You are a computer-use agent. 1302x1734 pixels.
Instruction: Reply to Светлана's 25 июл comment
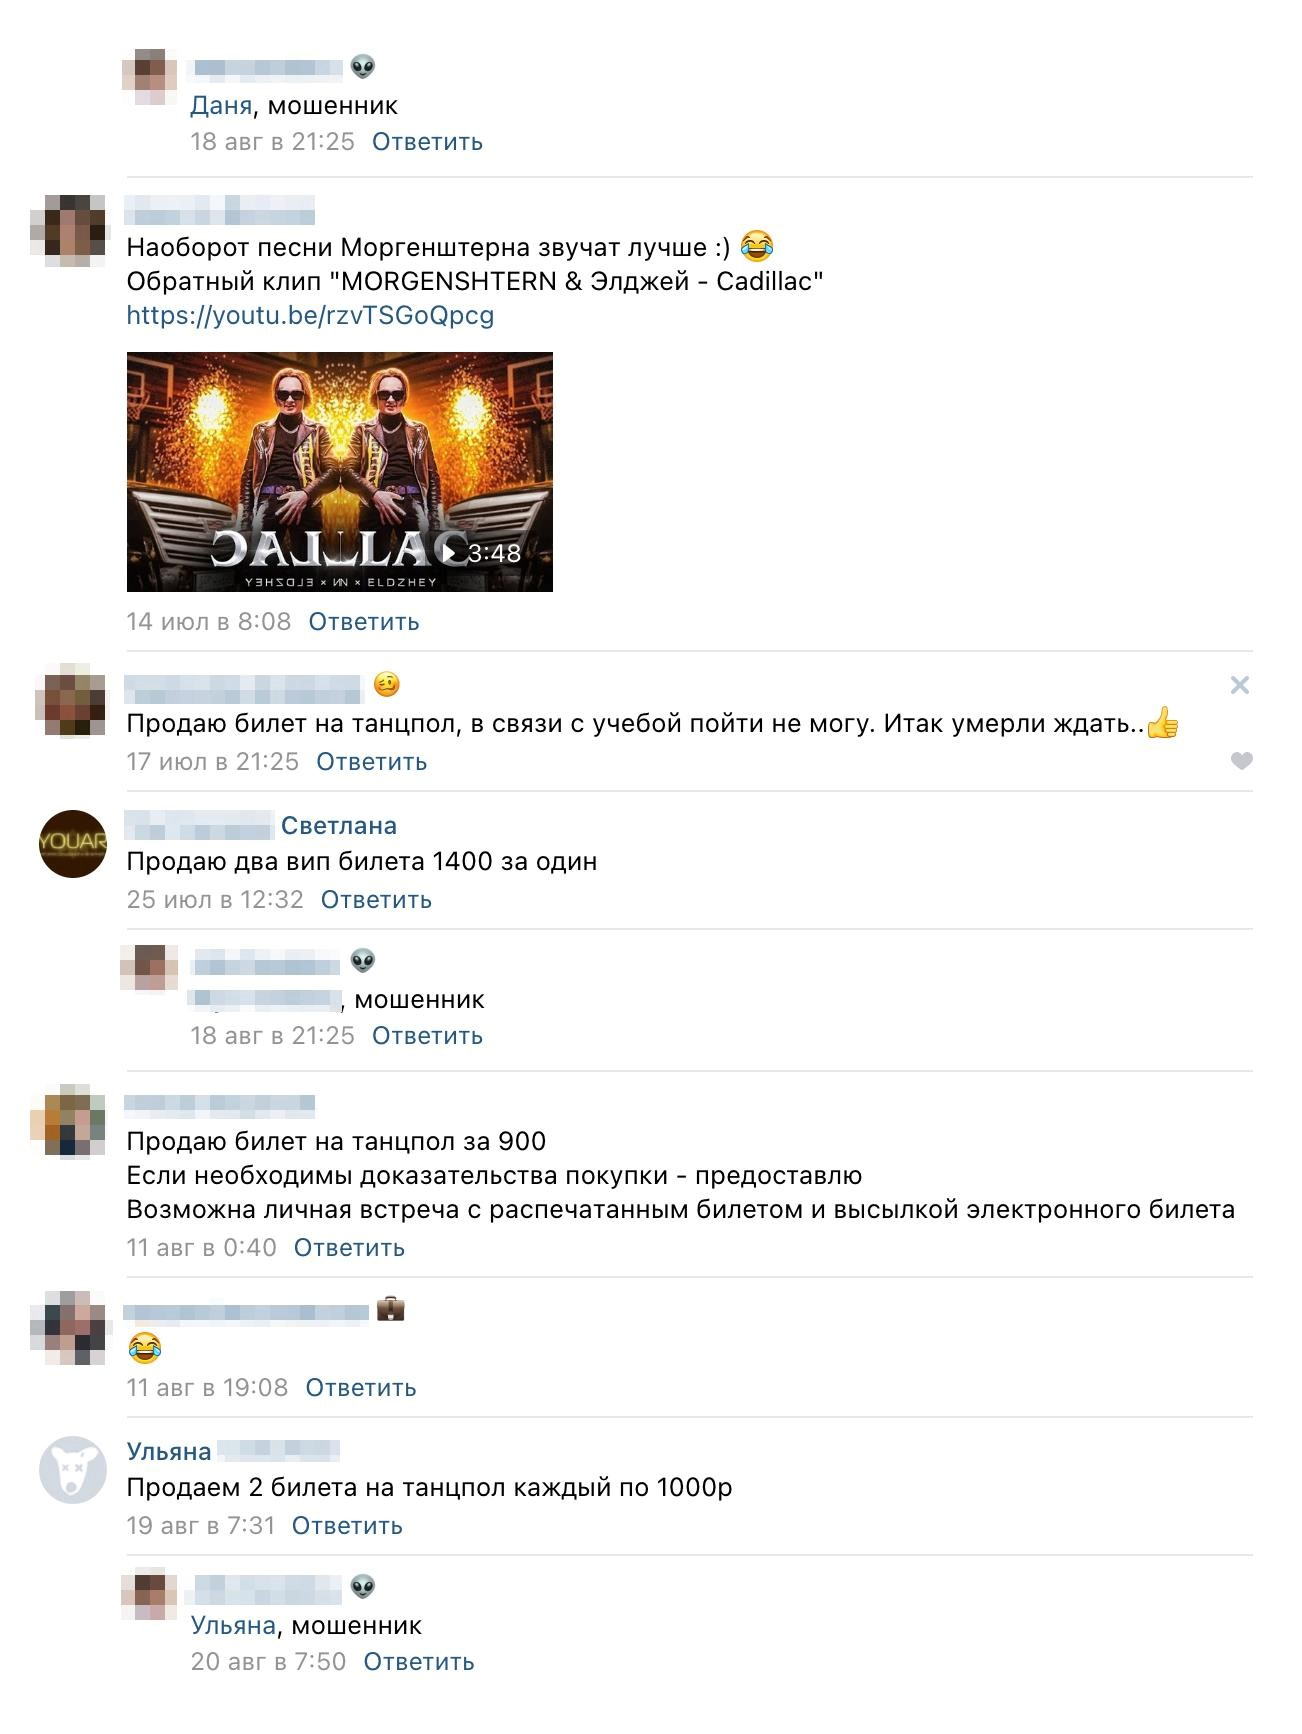[x=376, y=900]
